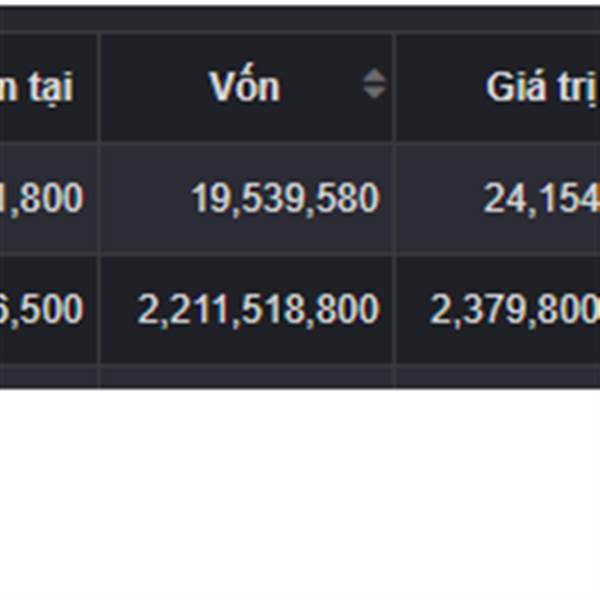600x600 pixels.
Task: Select the cell showing 19,539,580
Action: tap(285, 199)
